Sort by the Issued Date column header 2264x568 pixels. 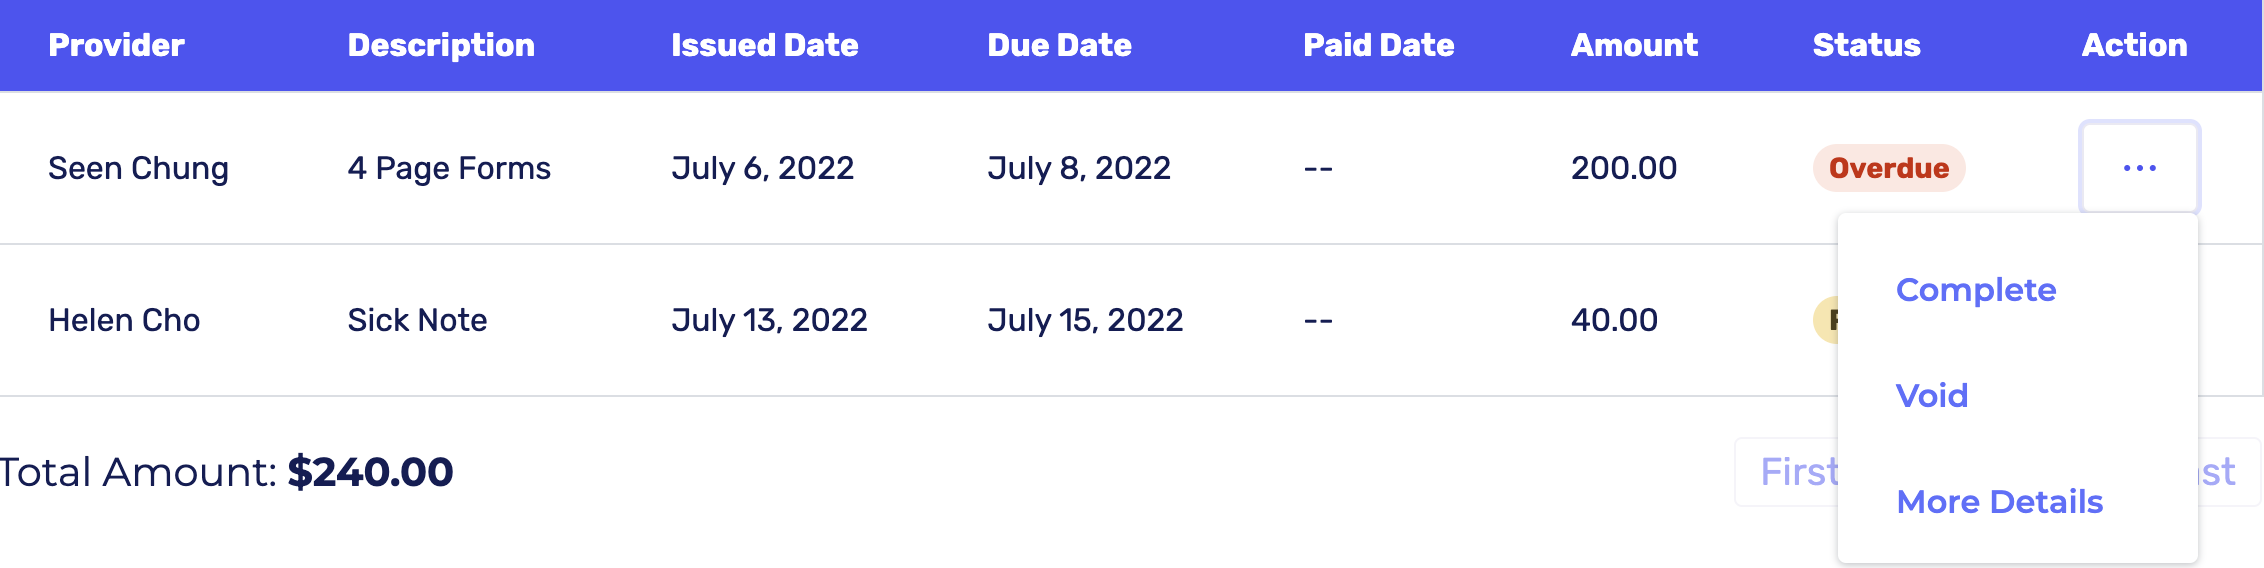[764, 45]
